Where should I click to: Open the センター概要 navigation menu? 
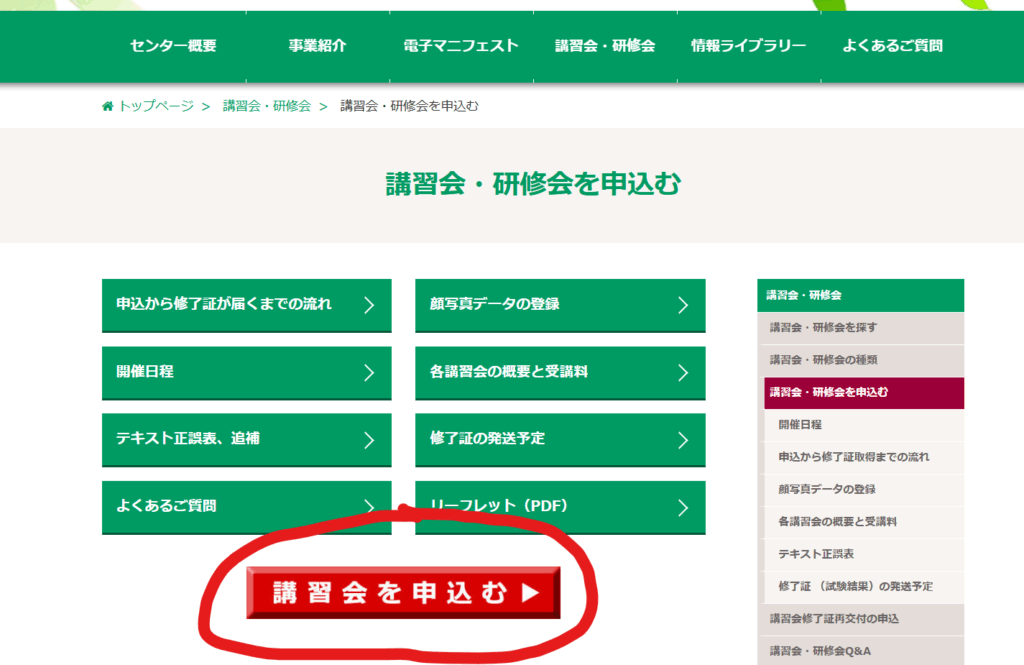pos(173,46)
